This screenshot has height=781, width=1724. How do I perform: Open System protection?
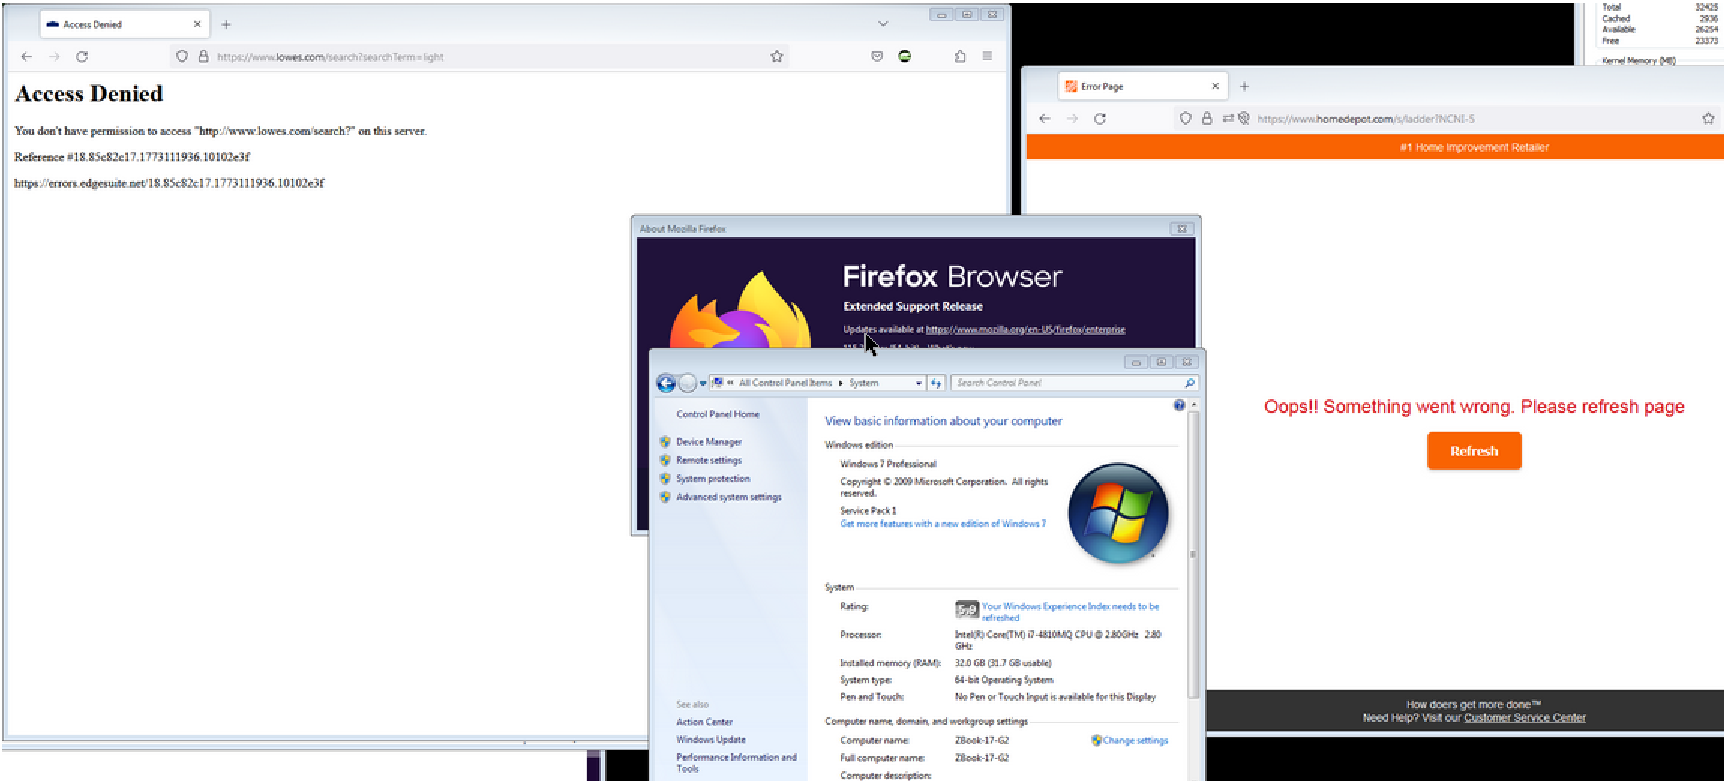tap(713, 479)
